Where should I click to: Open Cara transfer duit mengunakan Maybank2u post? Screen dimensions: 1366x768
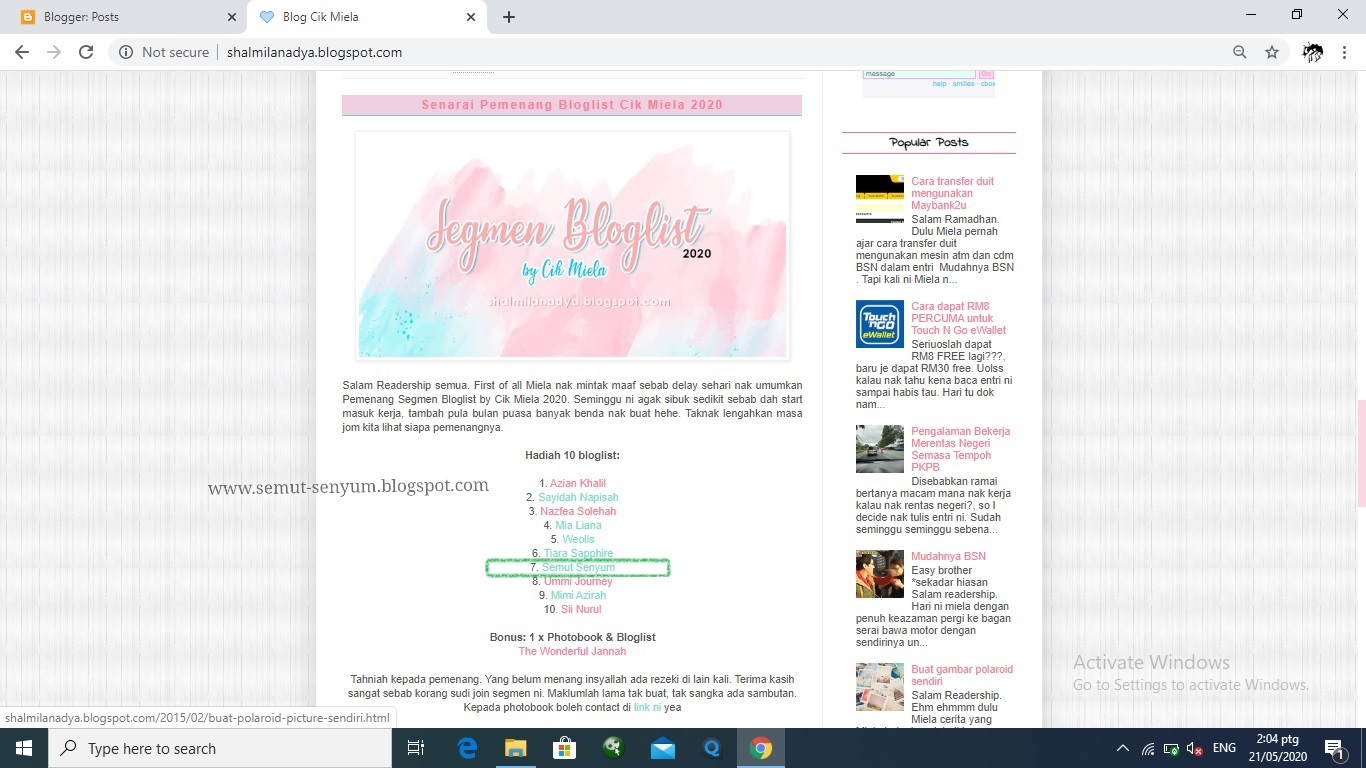(952, 193)
